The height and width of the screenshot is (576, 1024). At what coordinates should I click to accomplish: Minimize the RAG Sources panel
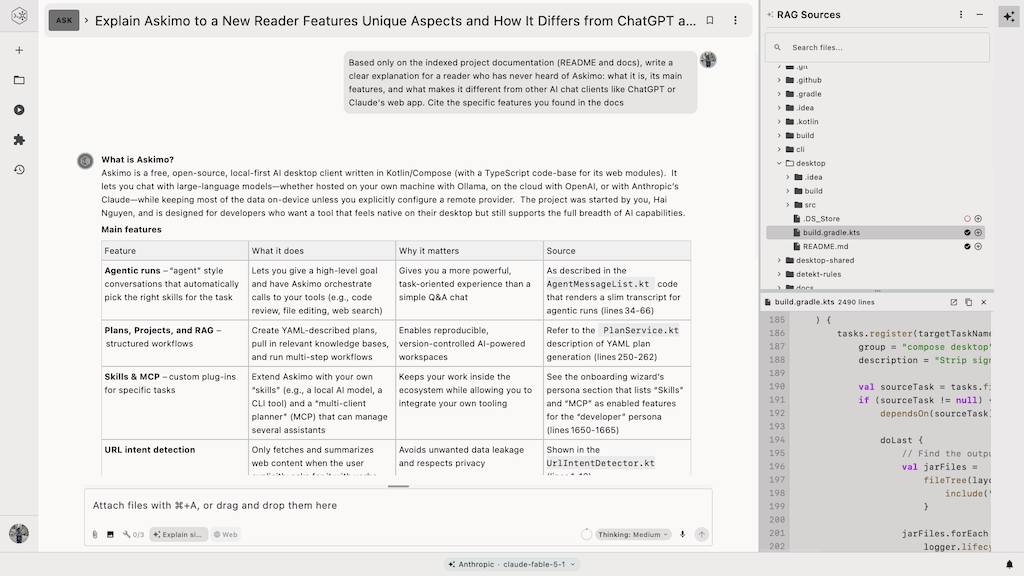coord(980,14)
